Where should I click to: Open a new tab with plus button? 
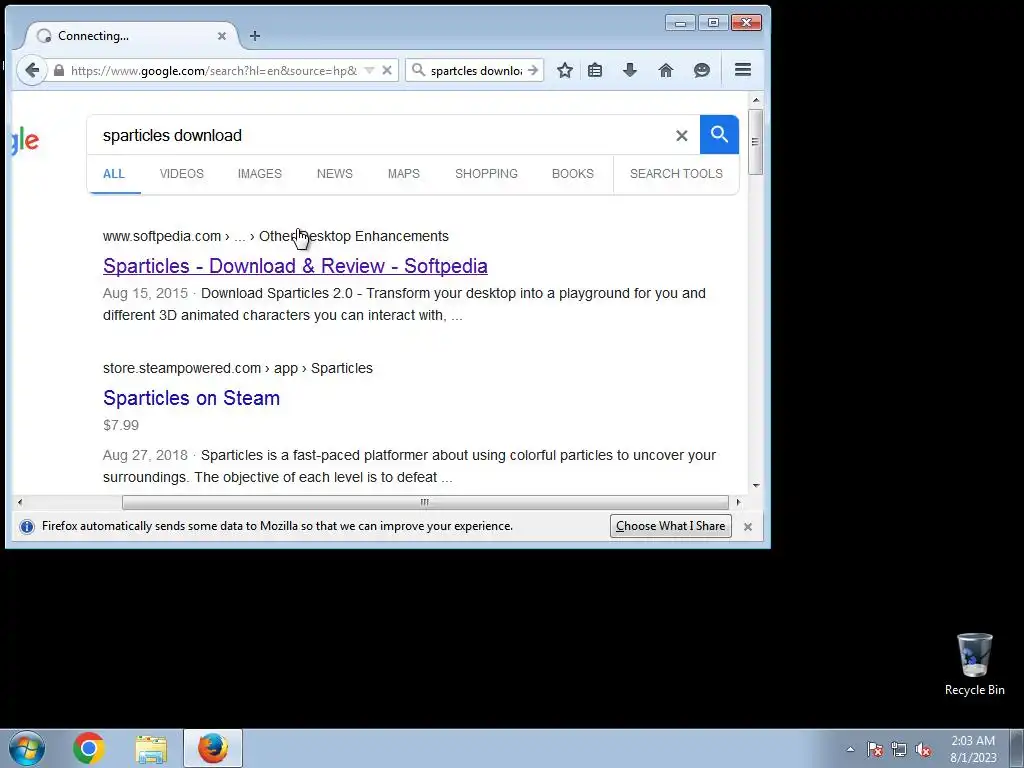coord(255,36)
